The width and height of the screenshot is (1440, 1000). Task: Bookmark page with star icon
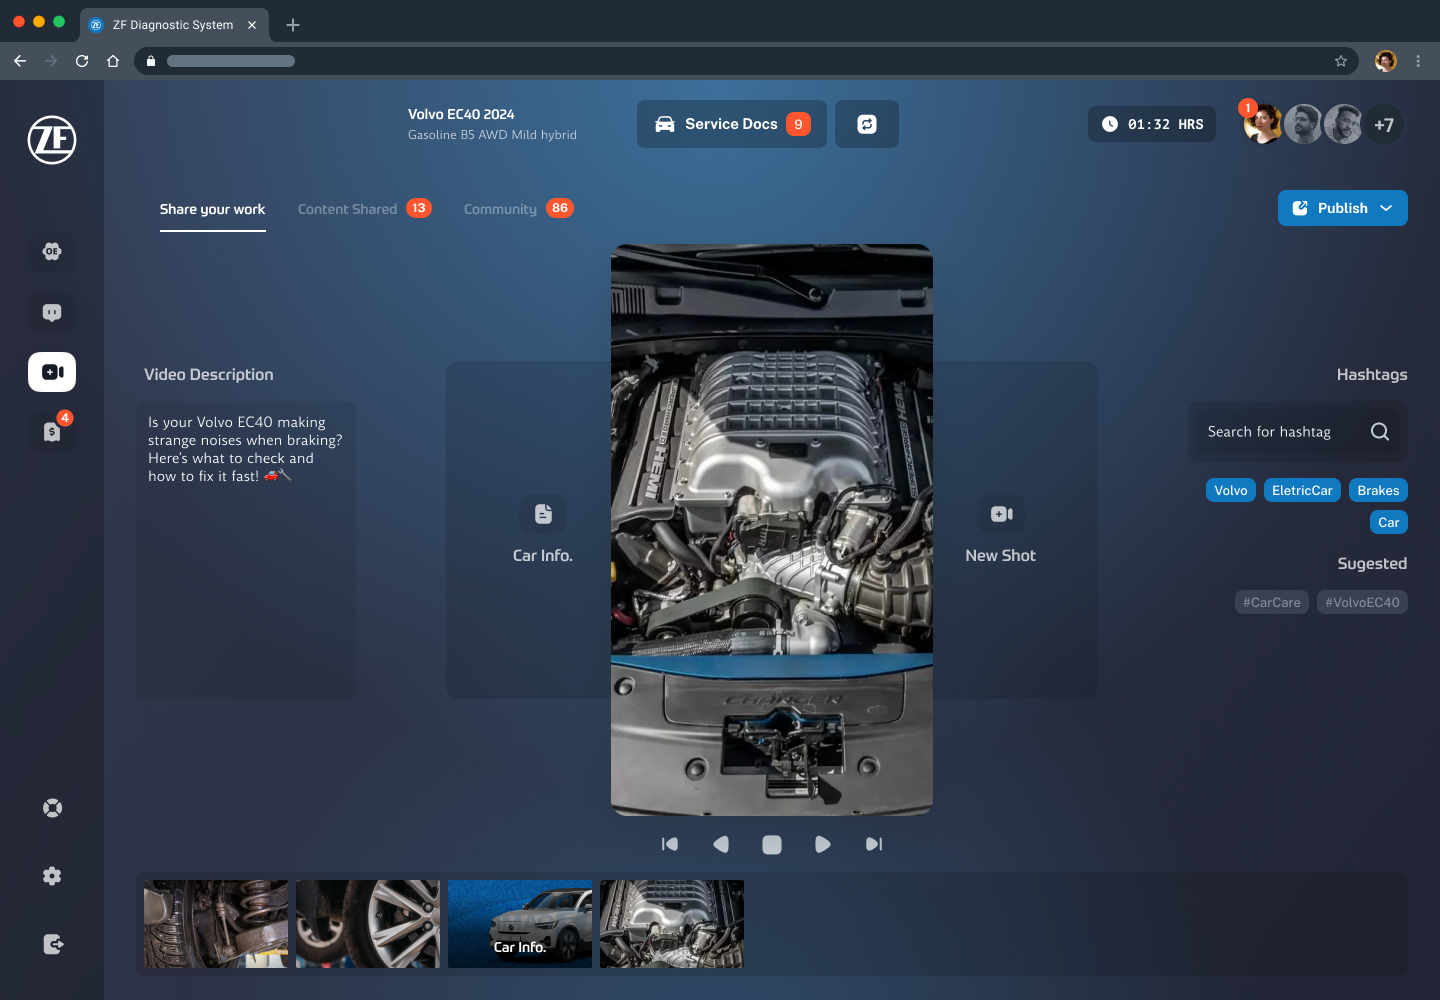pos(1341,61)
